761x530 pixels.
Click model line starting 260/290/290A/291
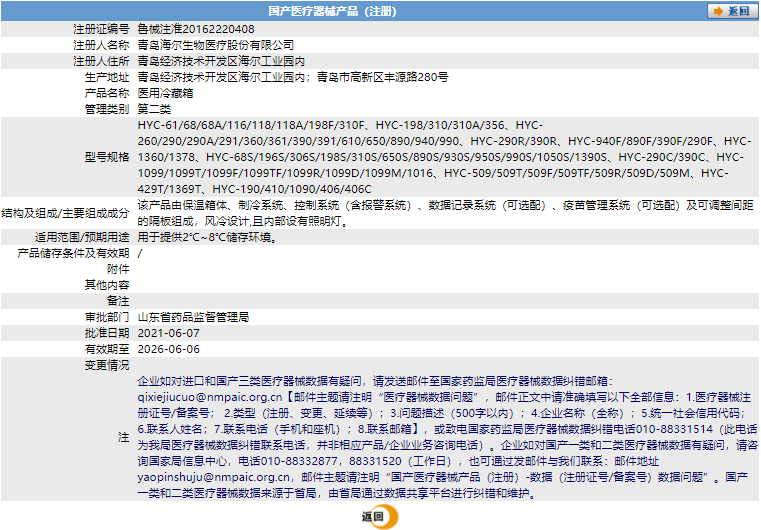(x=445, y=141)
